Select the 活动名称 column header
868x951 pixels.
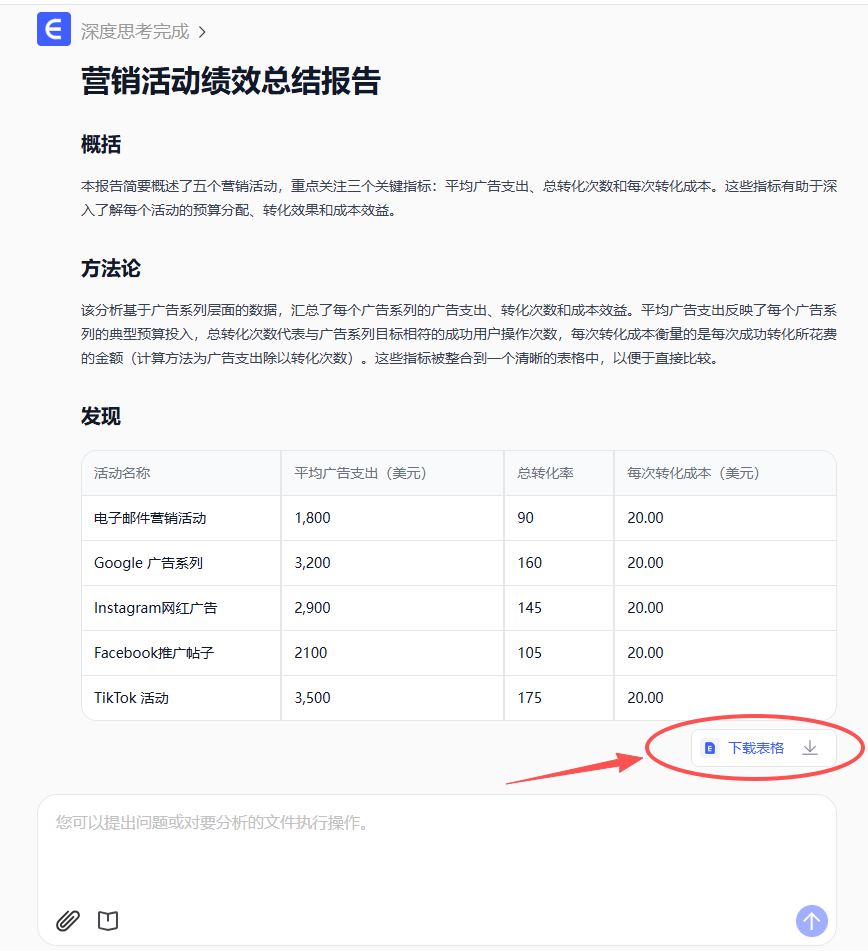[x=122, y=473]
